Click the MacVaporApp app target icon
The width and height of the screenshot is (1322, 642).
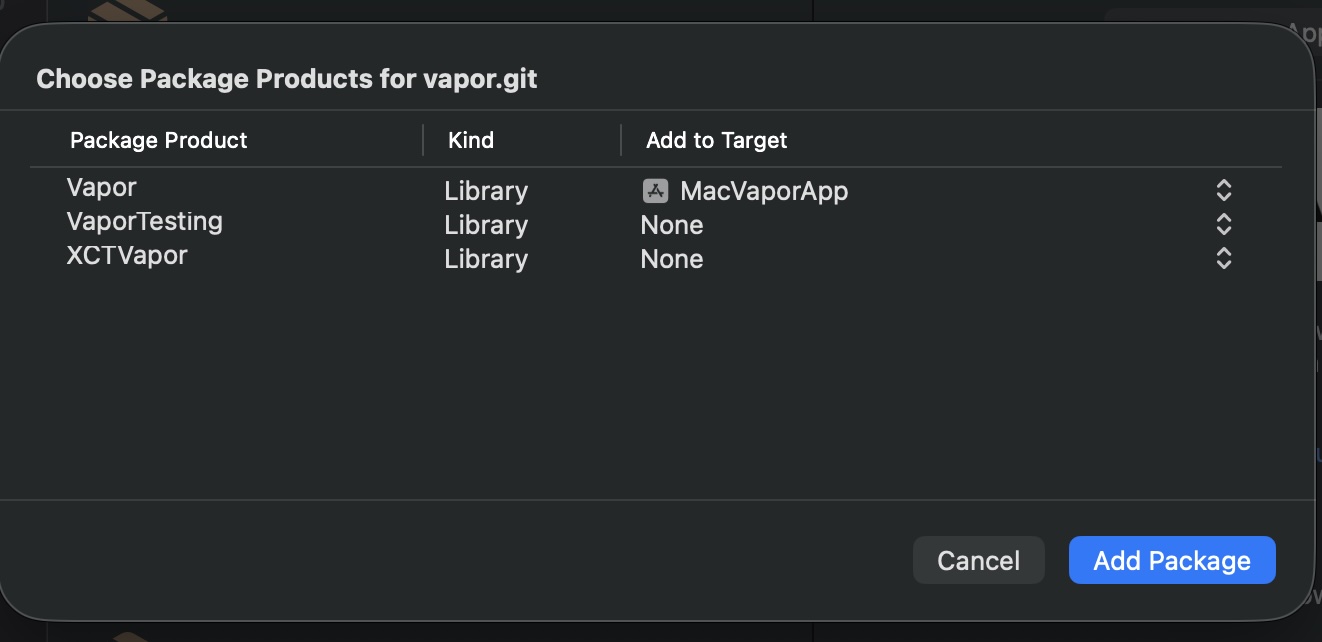(x=655, y=190)
